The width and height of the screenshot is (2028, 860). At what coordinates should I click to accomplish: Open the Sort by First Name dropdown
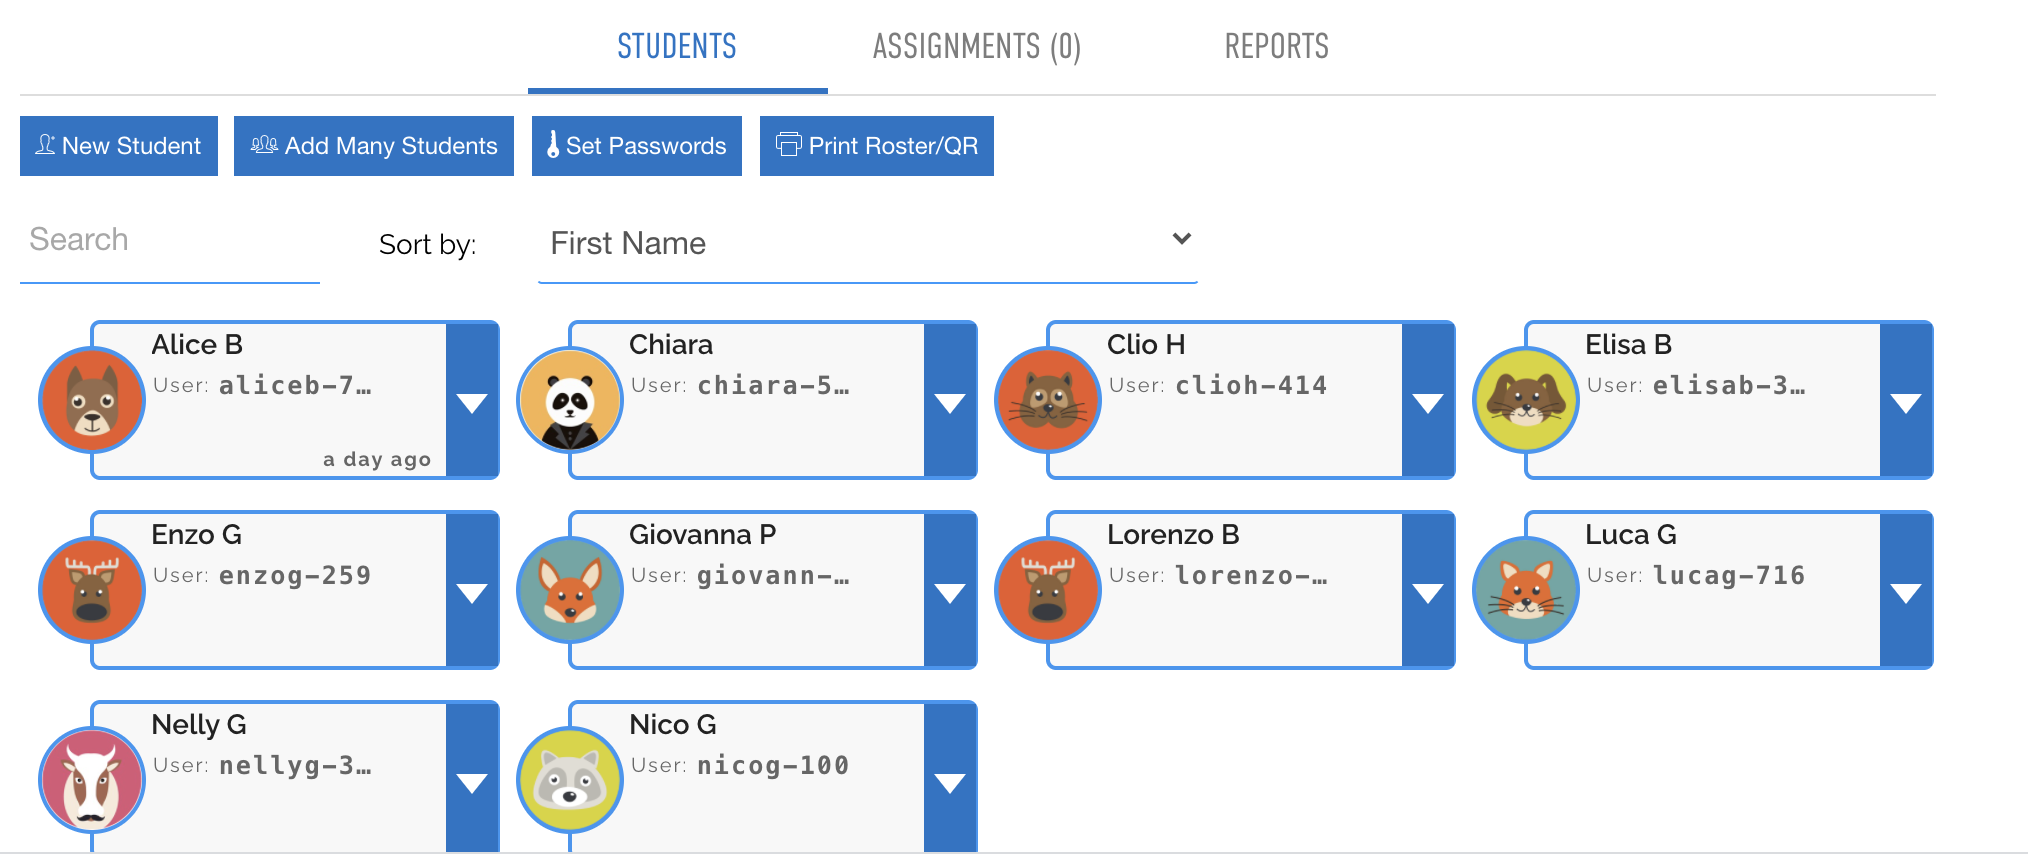867,243
